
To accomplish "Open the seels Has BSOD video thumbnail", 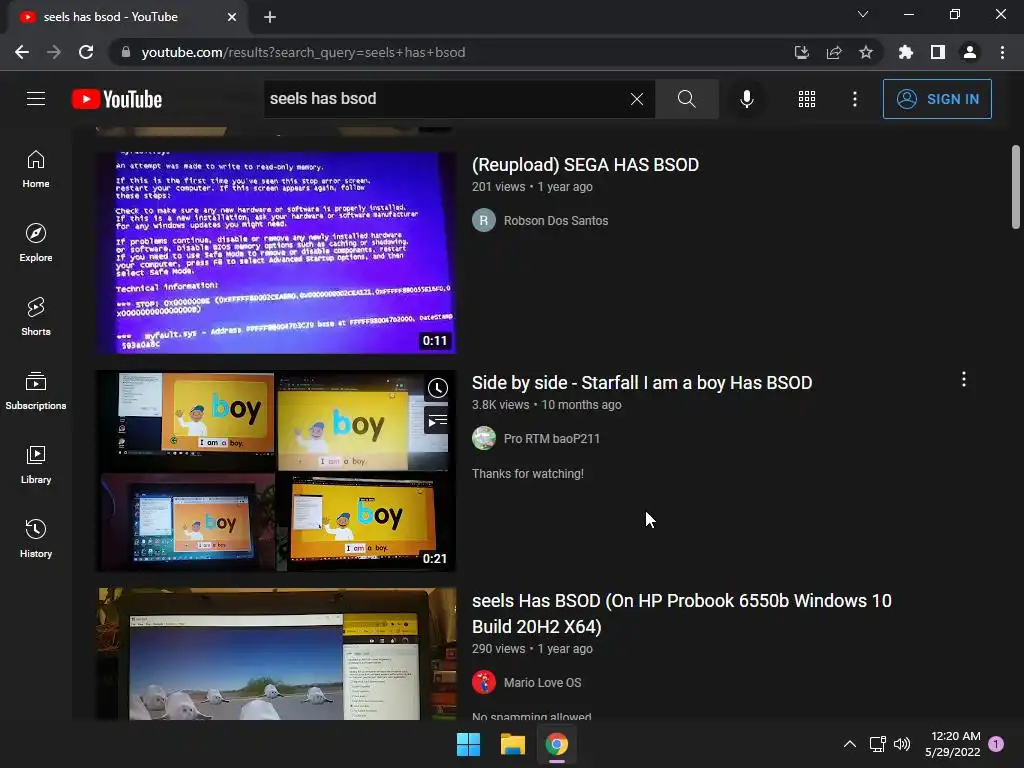I will pos(276,654).
